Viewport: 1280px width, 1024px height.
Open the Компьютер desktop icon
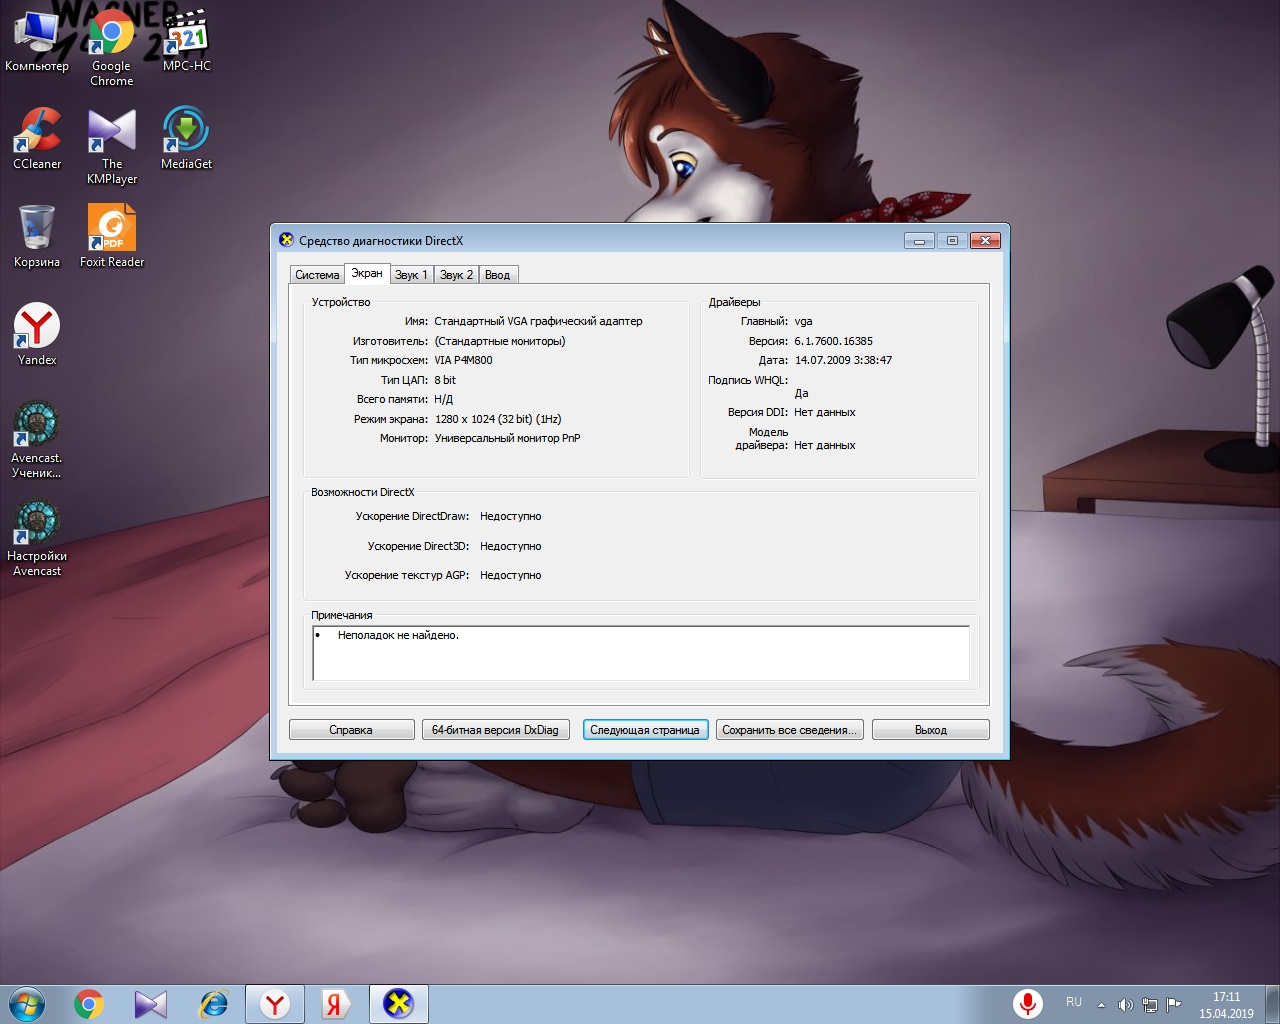pos(37,42)
